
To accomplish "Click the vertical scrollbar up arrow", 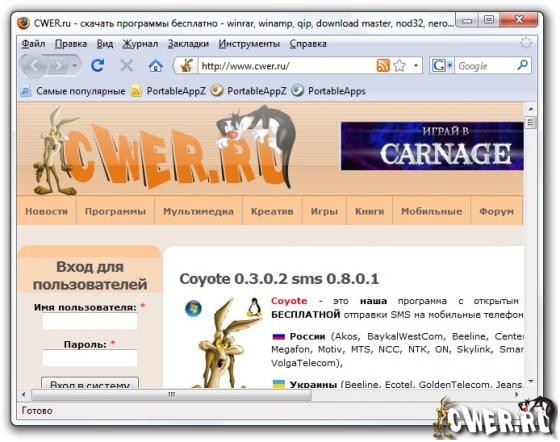I will 531,109.
